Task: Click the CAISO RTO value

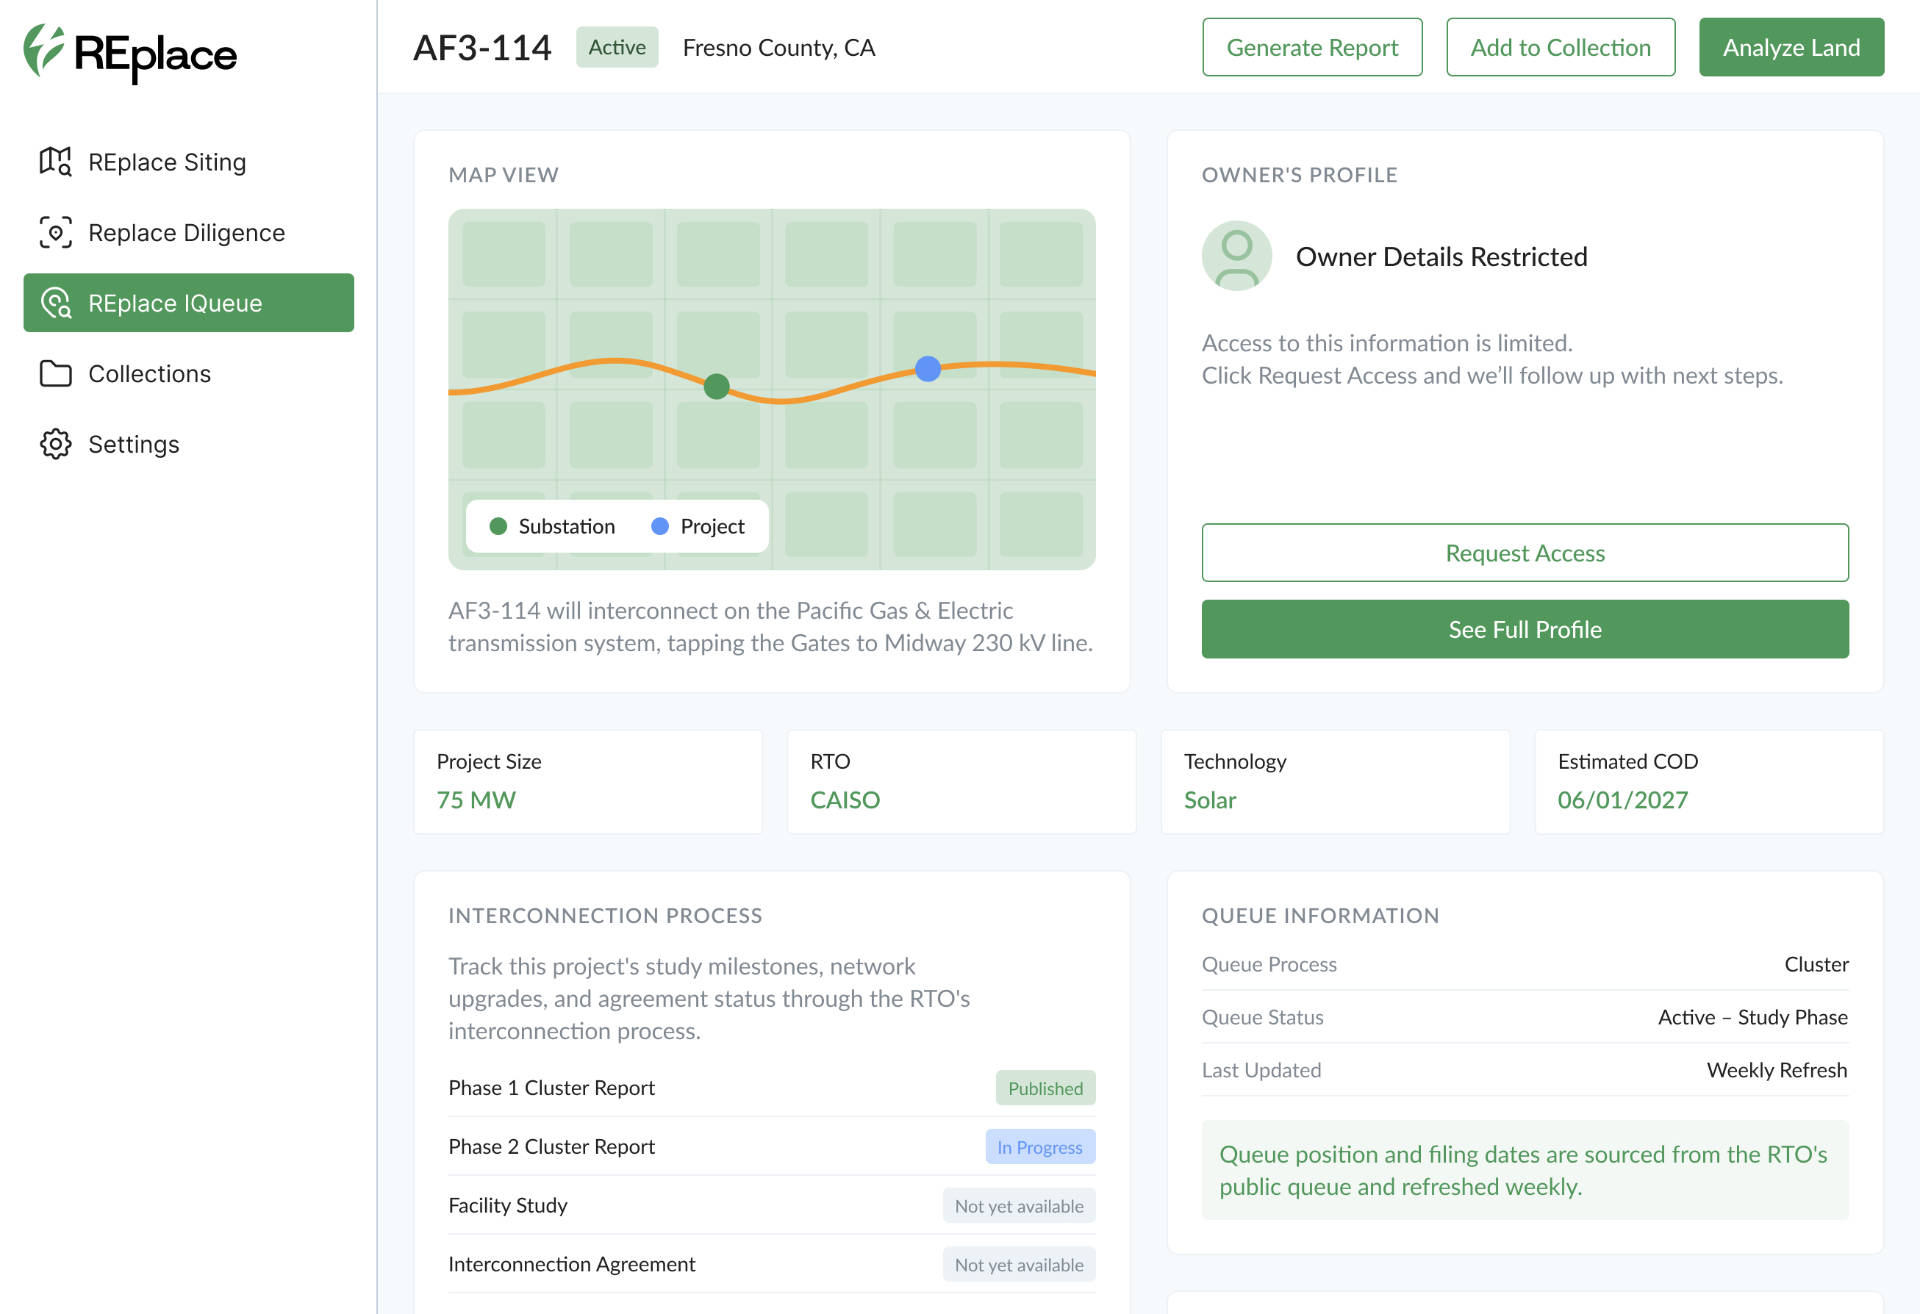Action: click(845, 800)
